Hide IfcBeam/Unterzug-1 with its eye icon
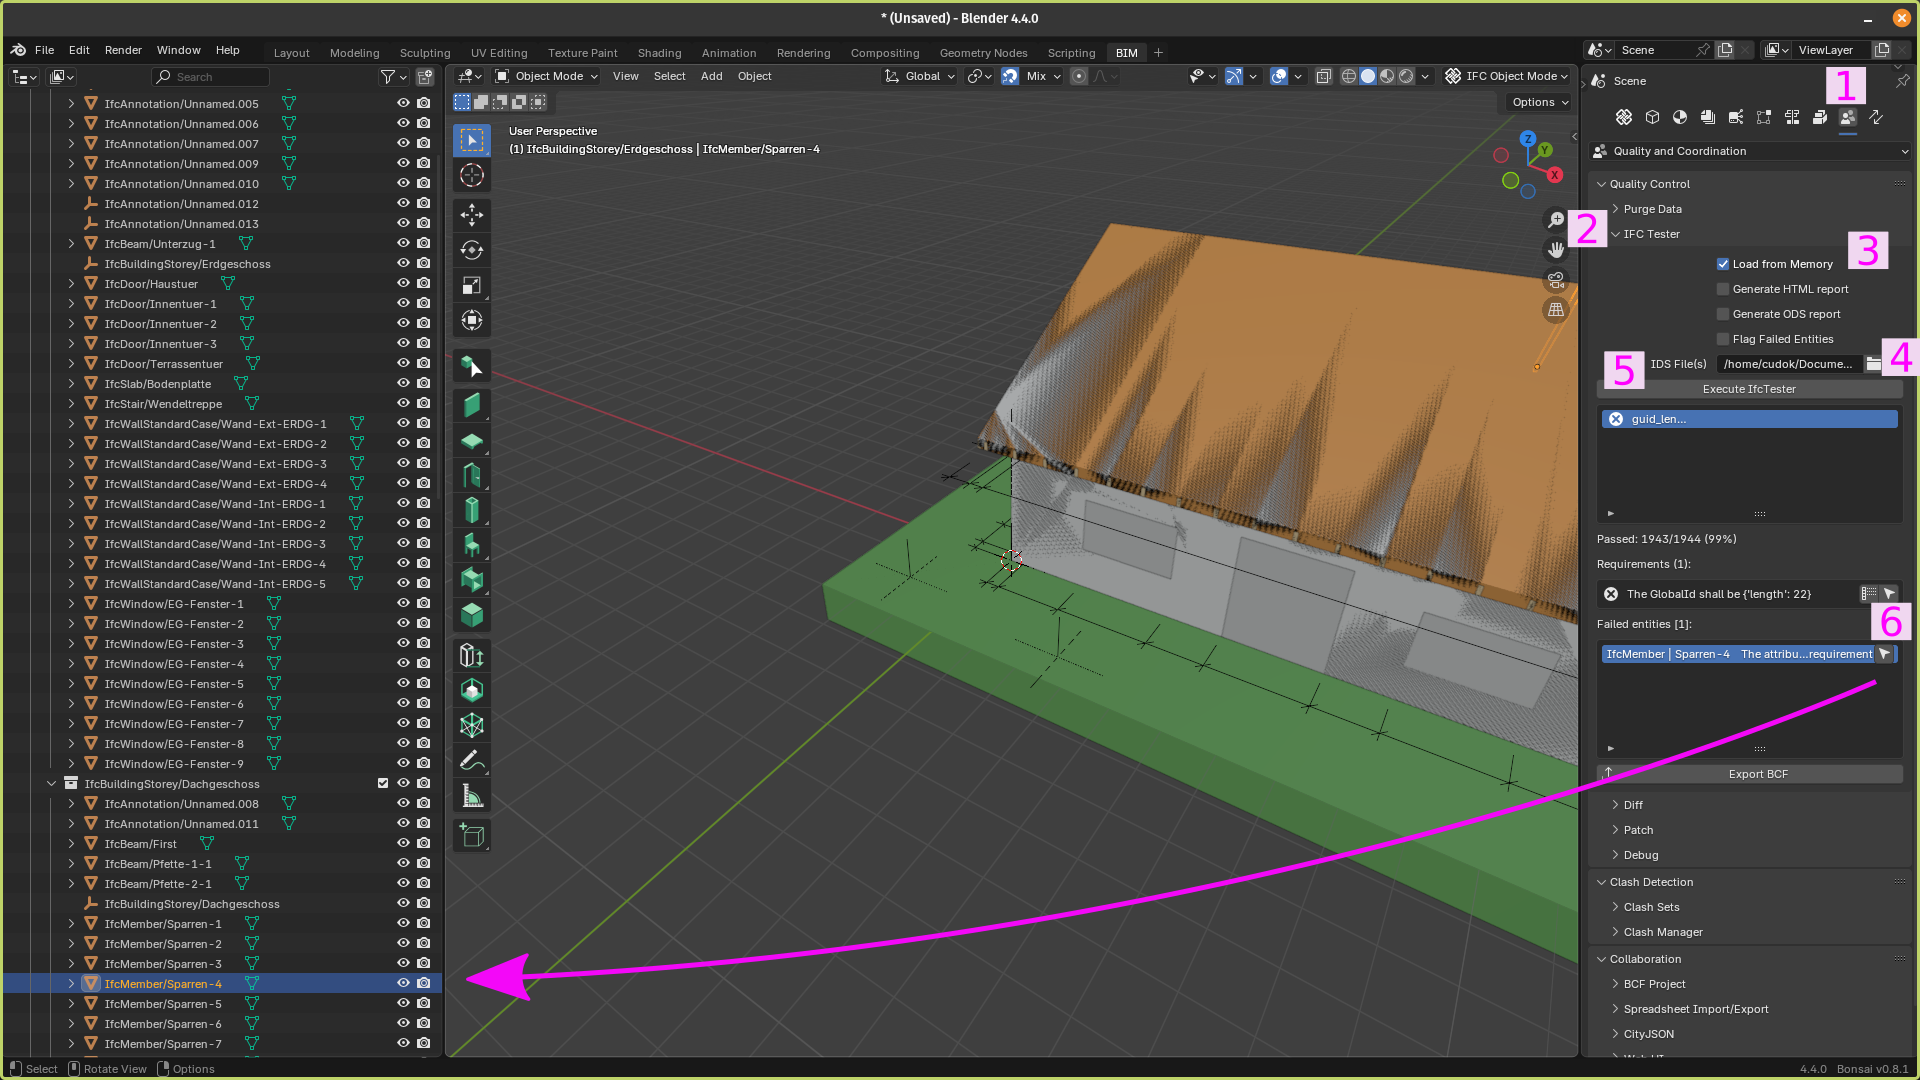Screen dimensions: 1920x1080 (403, 243)
